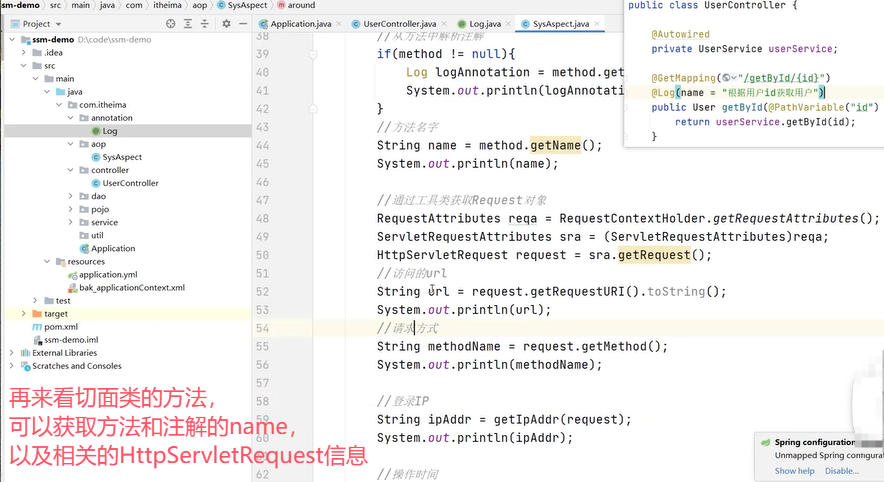
Task: Click the locate-file target icon in Project panel
Action: pos(171,24)
